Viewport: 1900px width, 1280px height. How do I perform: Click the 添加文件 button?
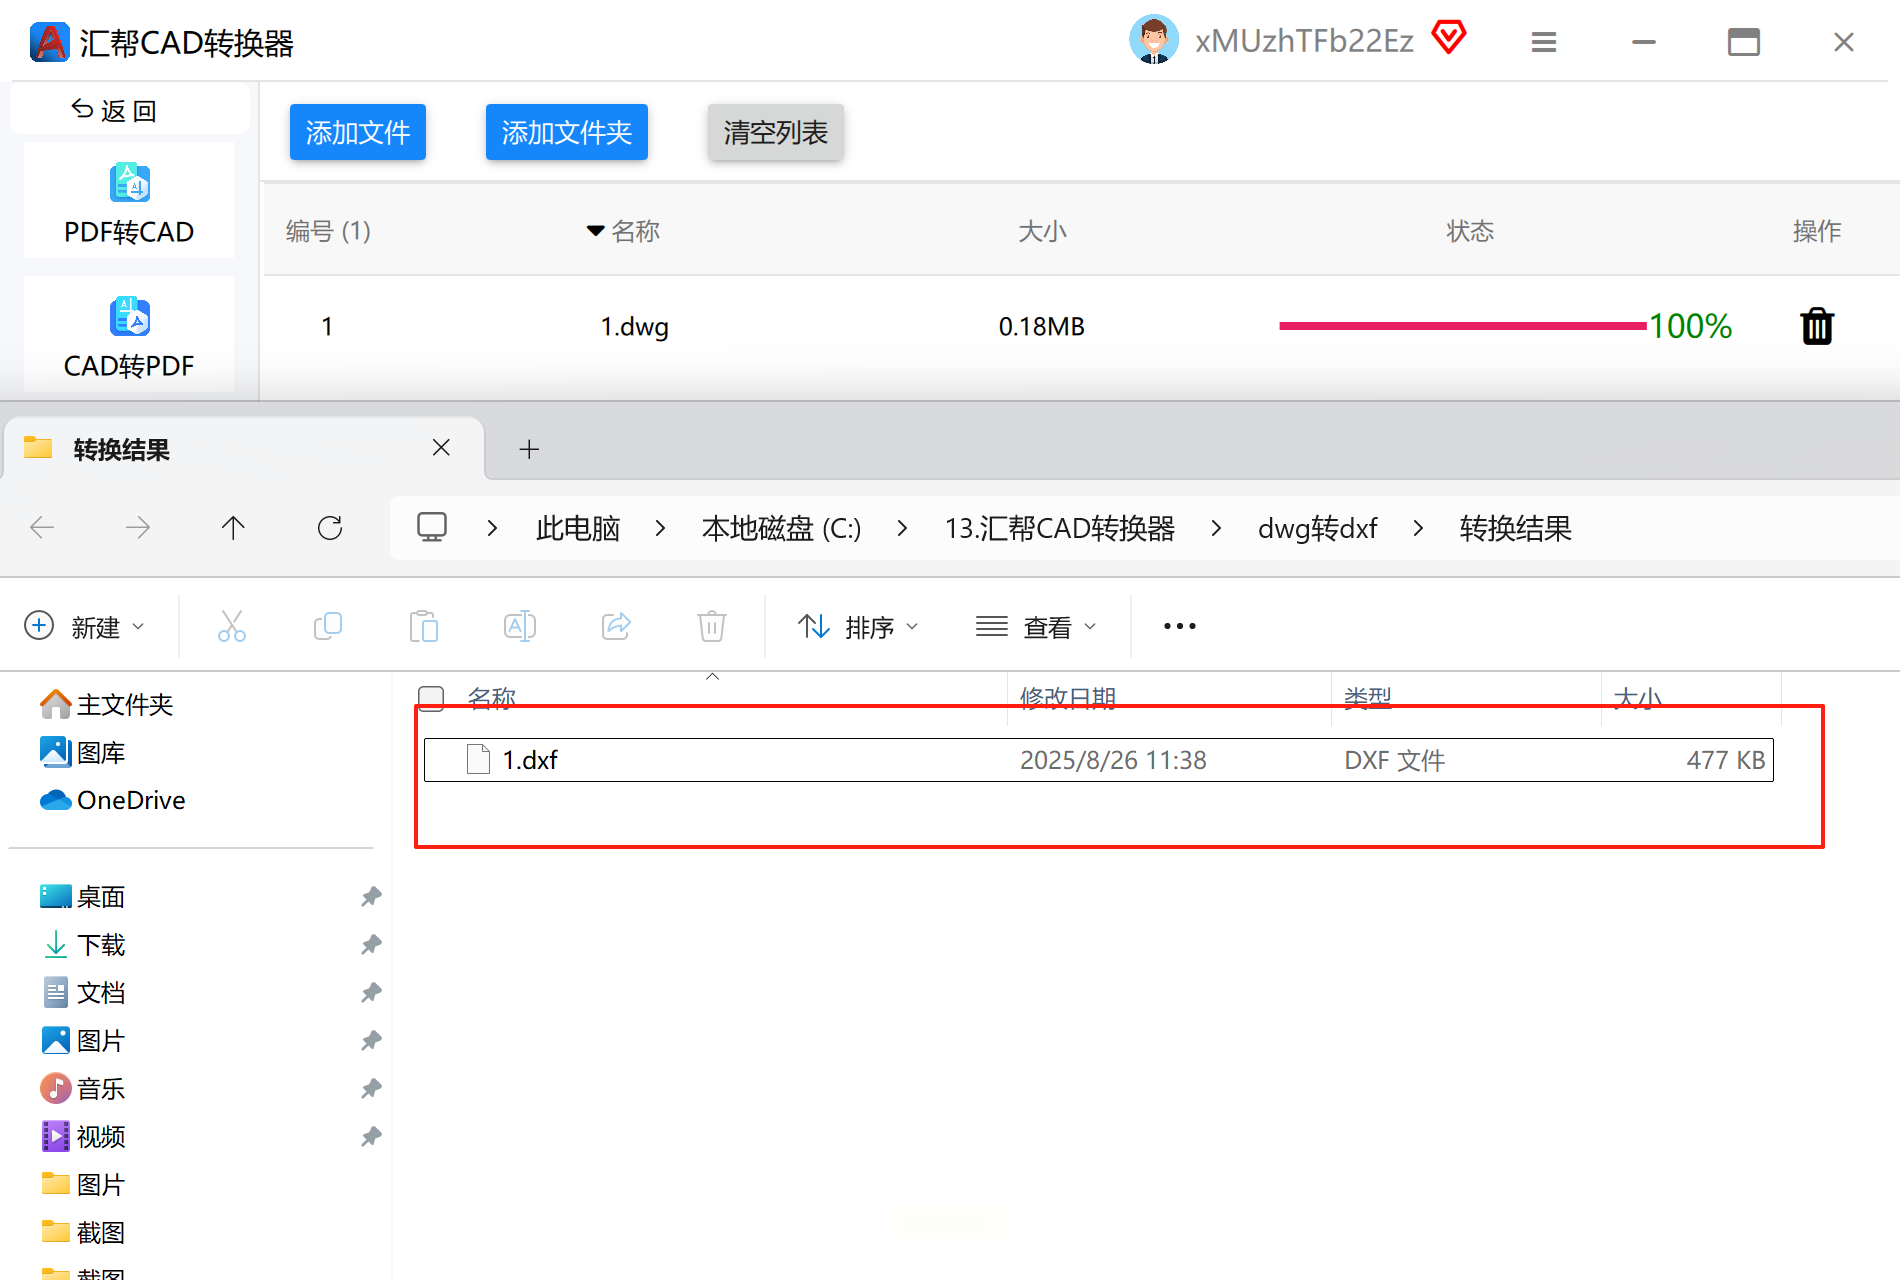point(357,132)
